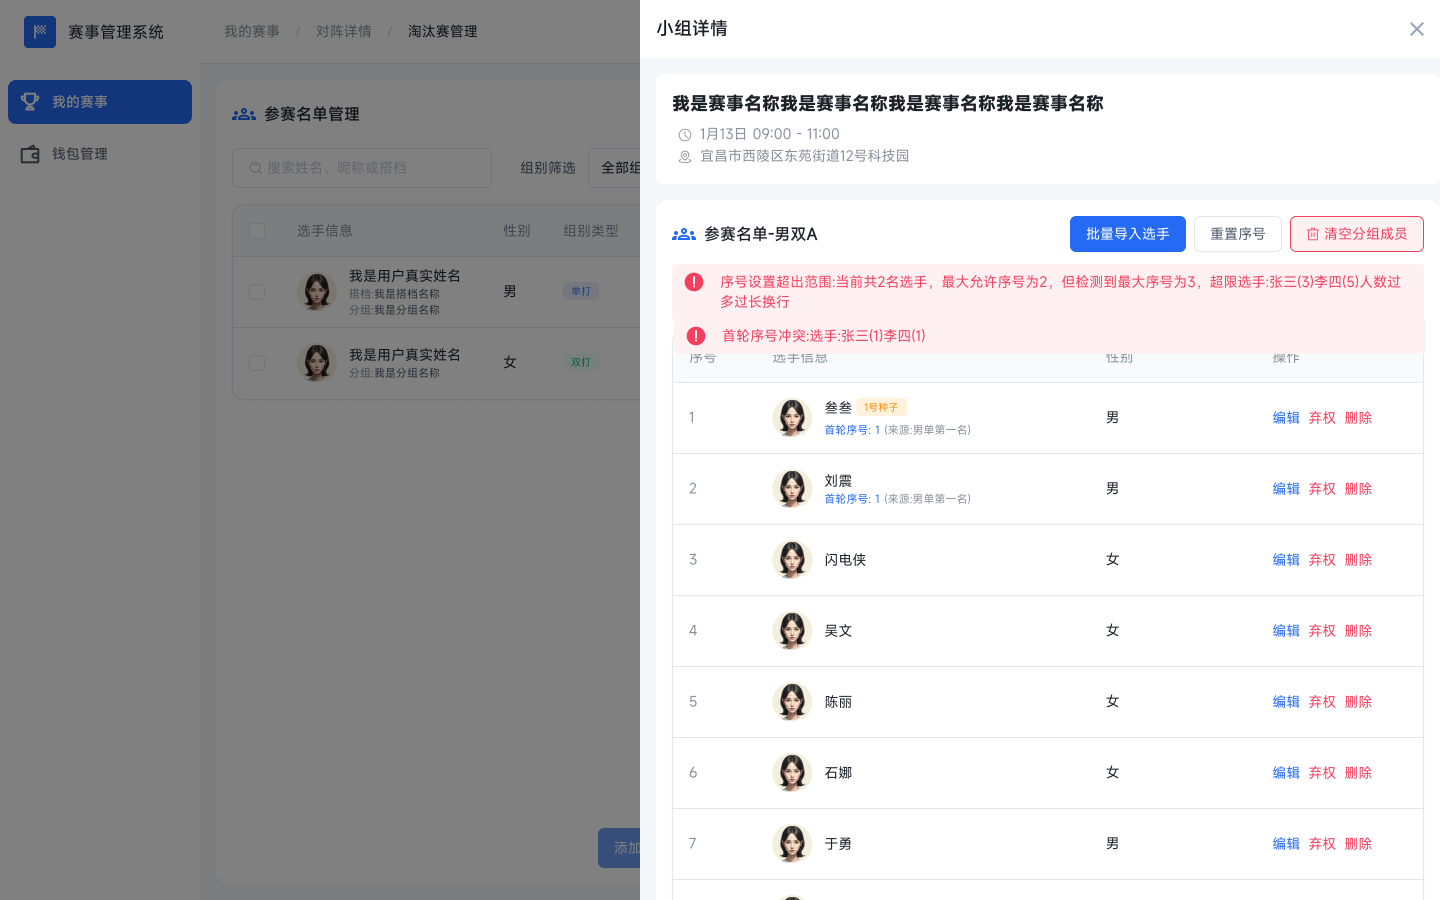Viewport: 1440px width, 900px height.
Task: Click 陈丽's avatar in row 5
Action: tap(792, 702)
